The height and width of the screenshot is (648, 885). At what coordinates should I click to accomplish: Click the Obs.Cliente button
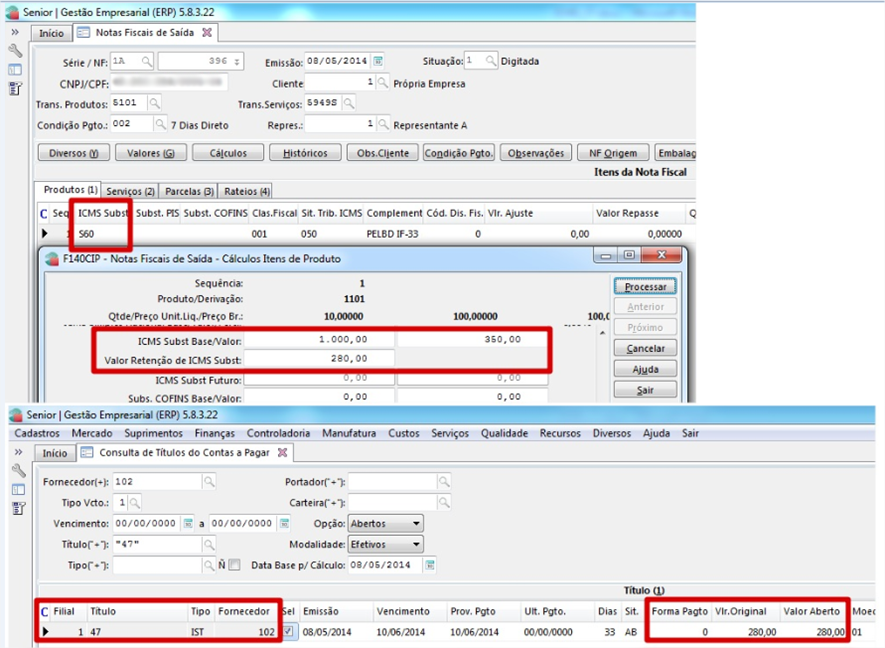click(382, 153)
